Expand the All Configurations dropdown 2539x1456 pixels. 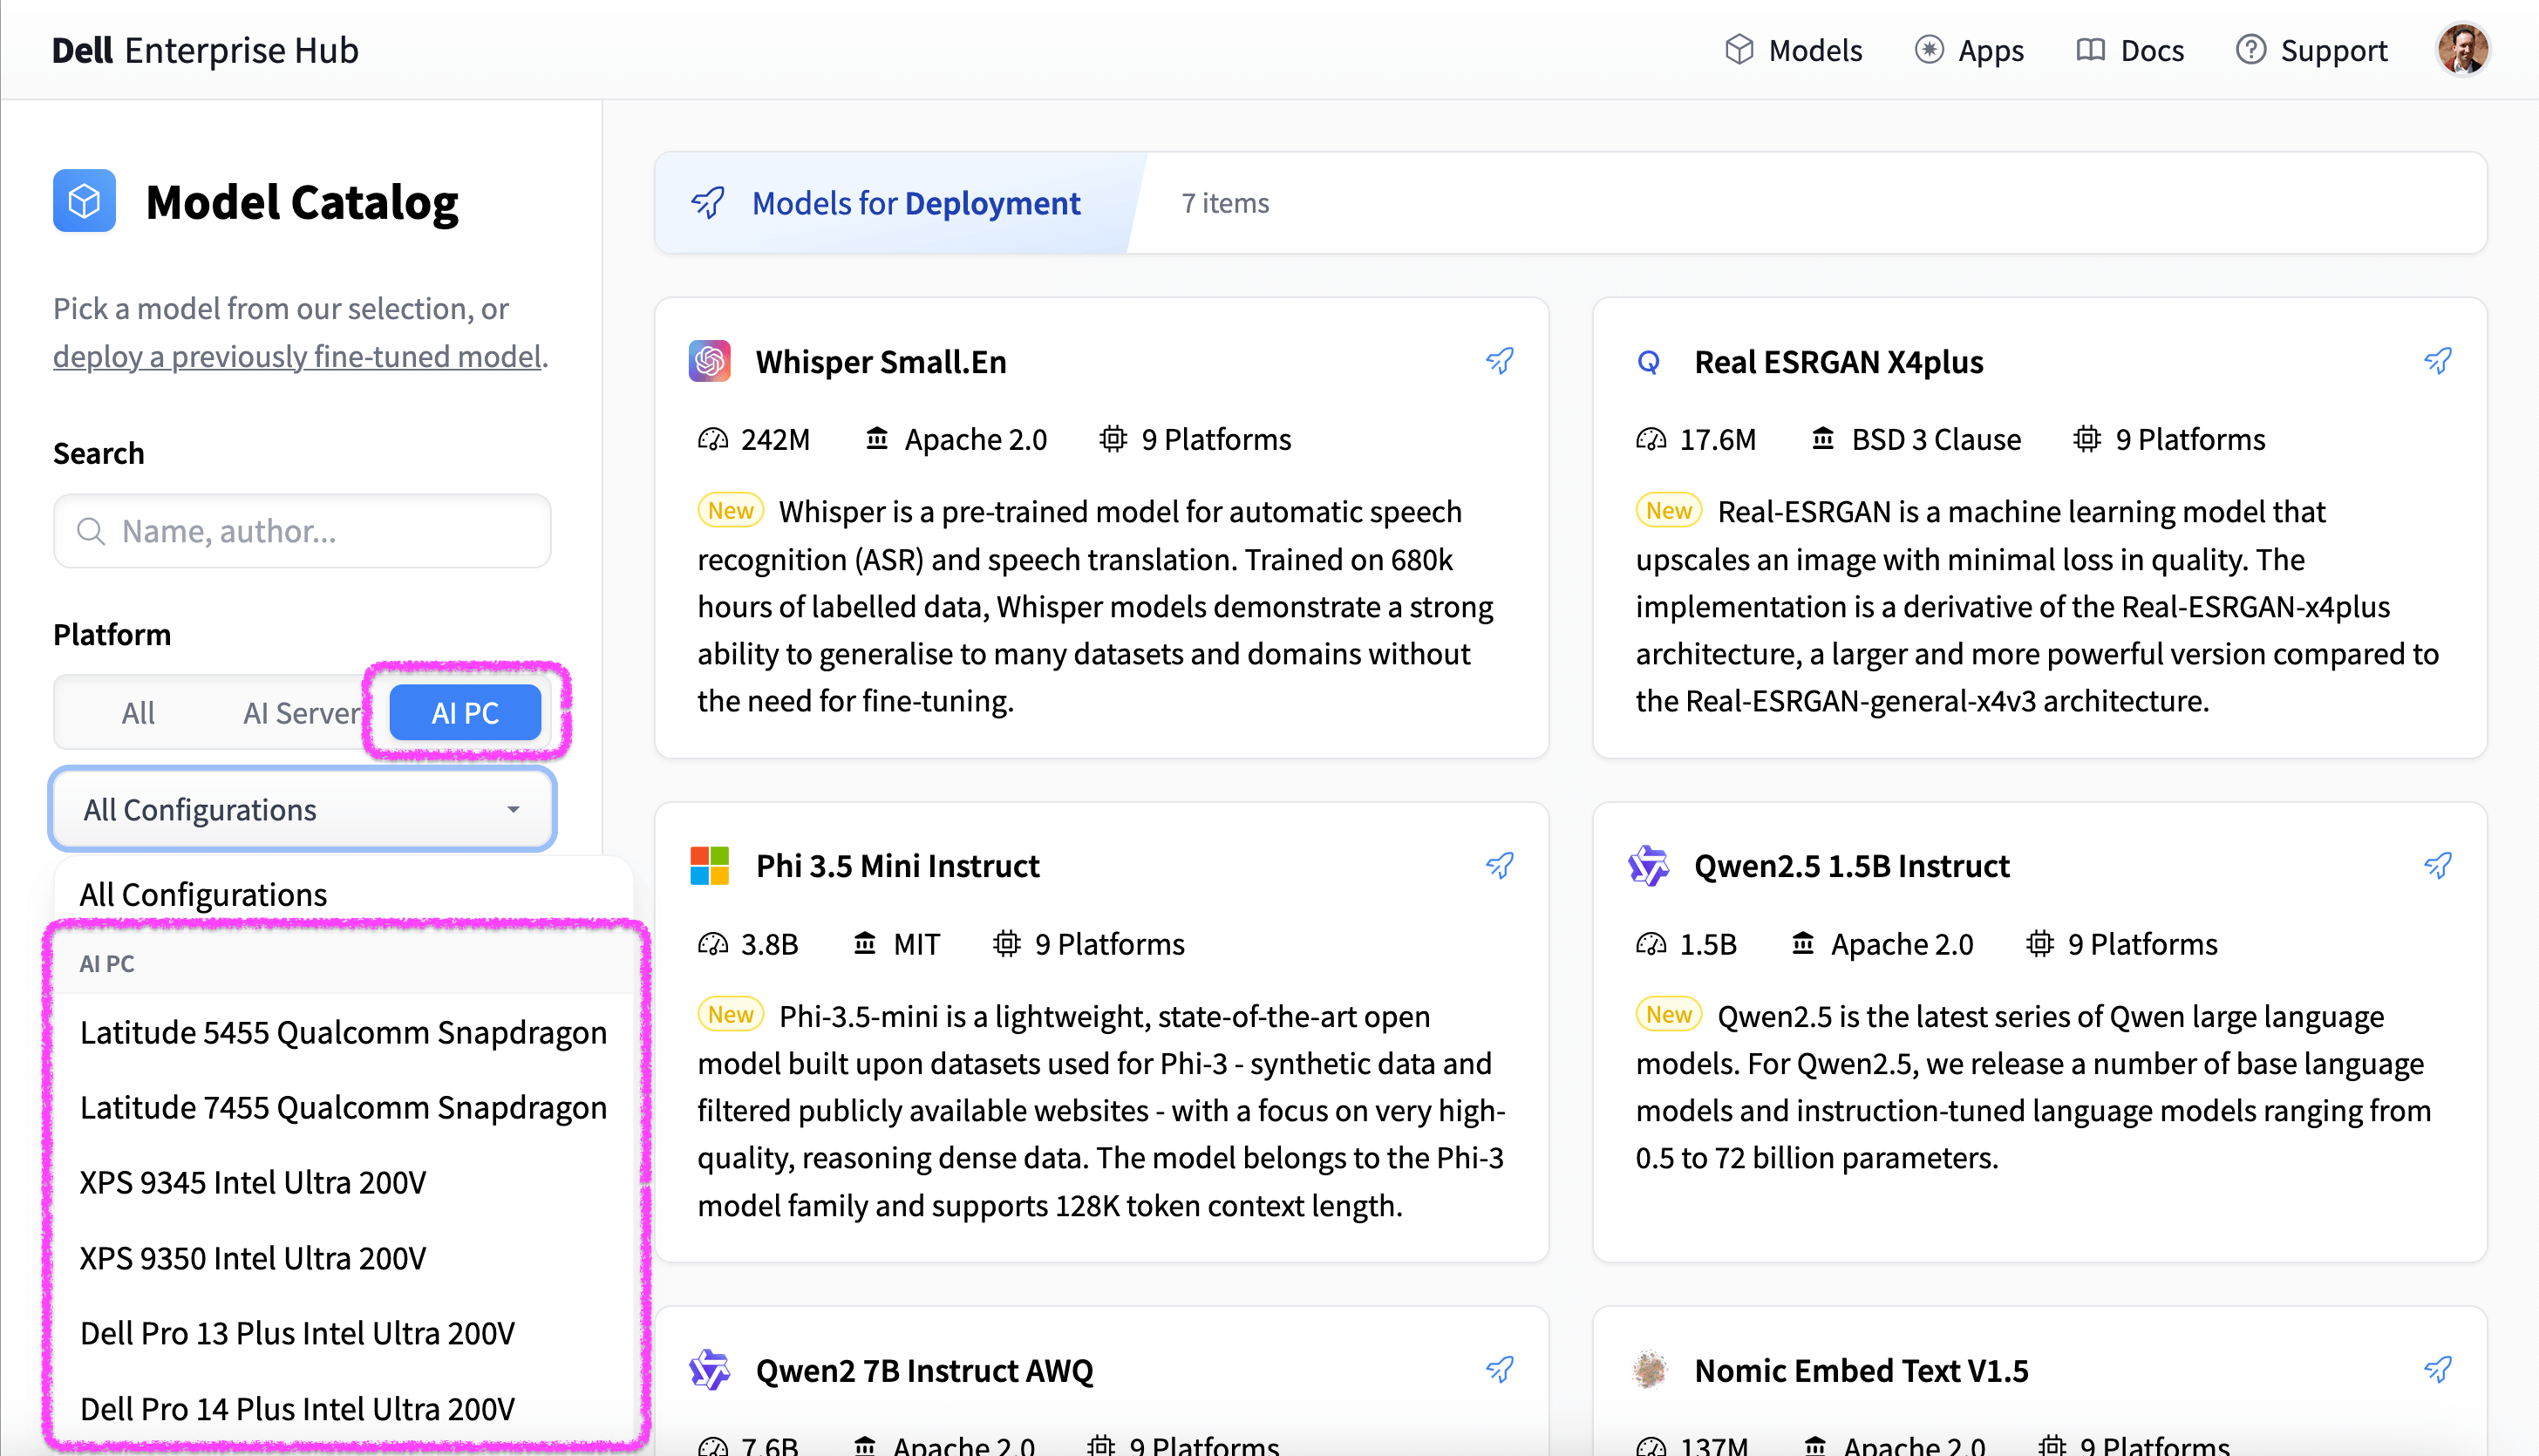point(302,809)
